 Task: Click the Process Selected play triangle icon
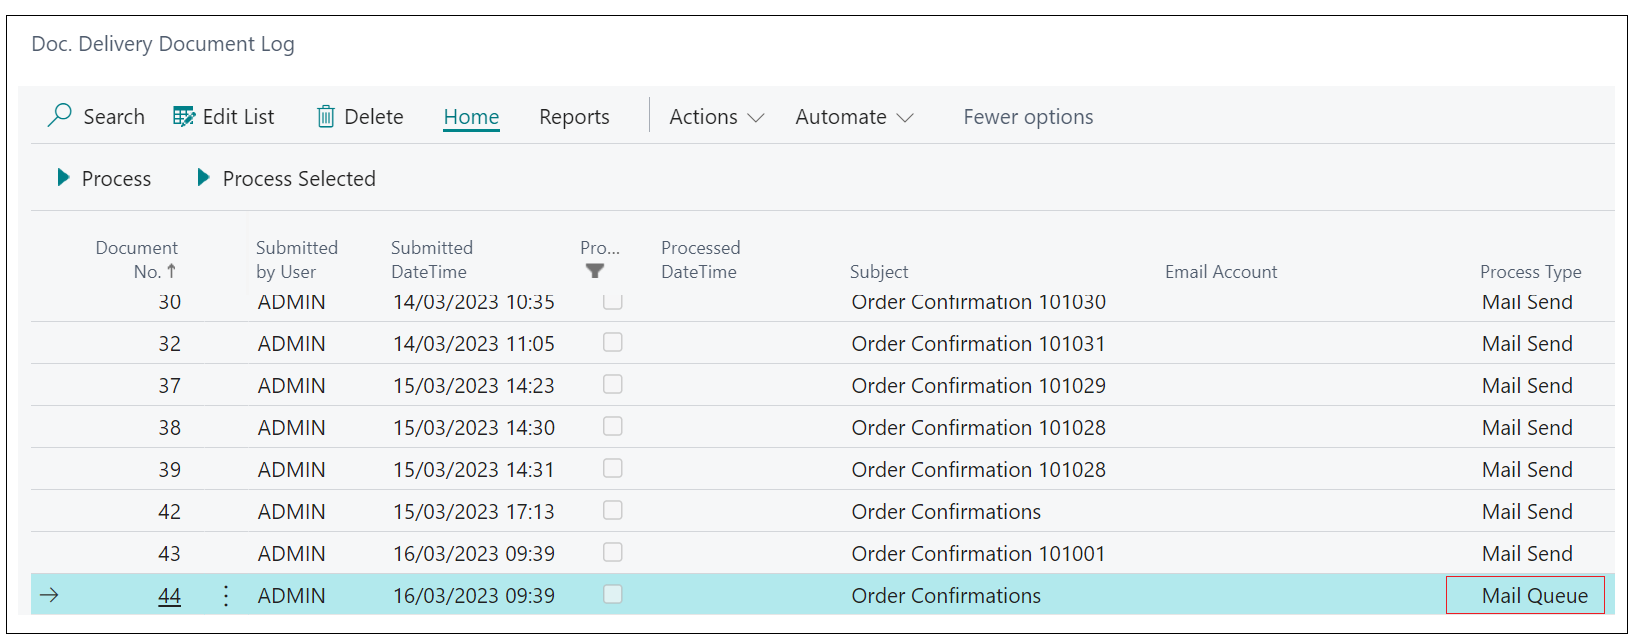(x=204, y=178)
